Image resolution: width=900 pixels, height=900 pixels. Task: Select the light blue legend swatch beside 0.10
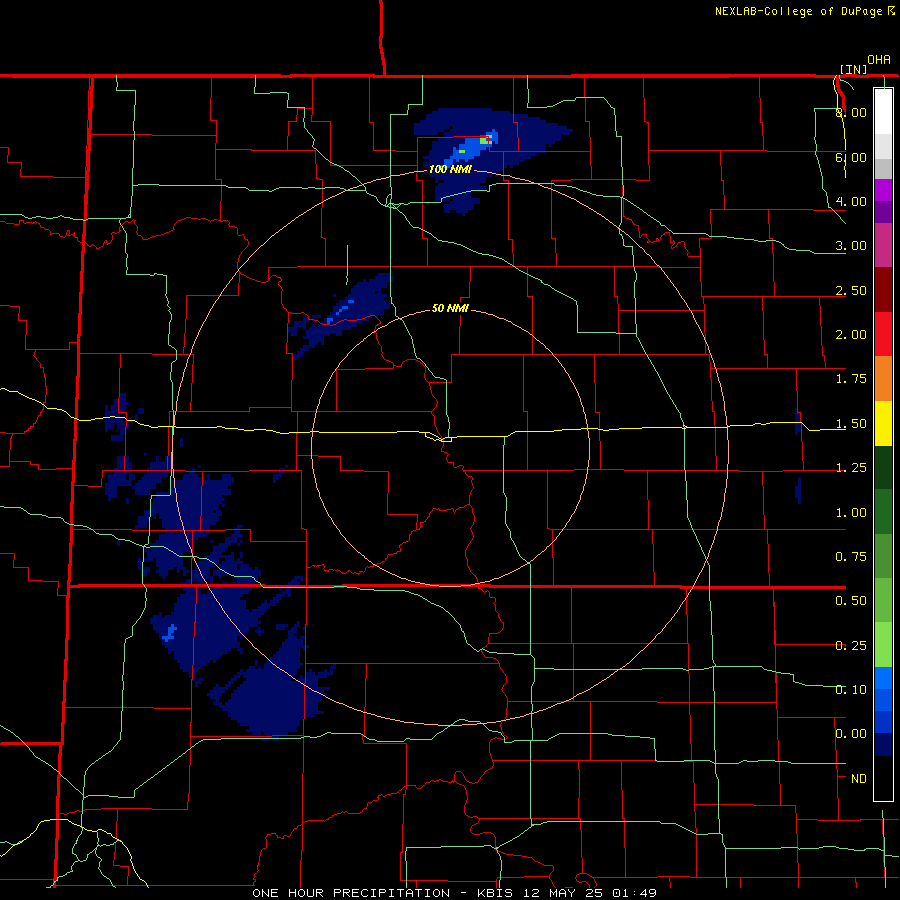883,678
